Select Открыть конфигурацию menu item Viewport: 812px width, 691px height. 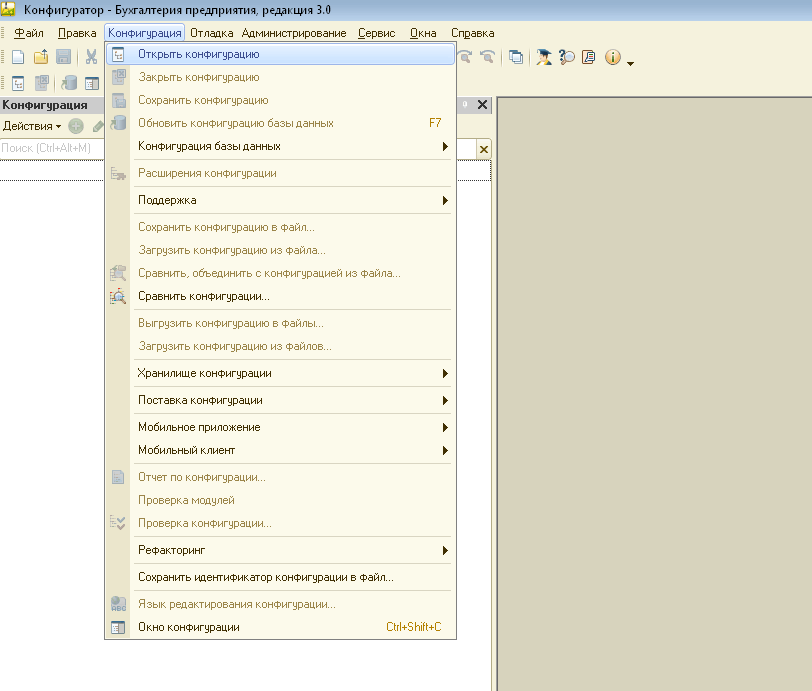click(199, 54)
